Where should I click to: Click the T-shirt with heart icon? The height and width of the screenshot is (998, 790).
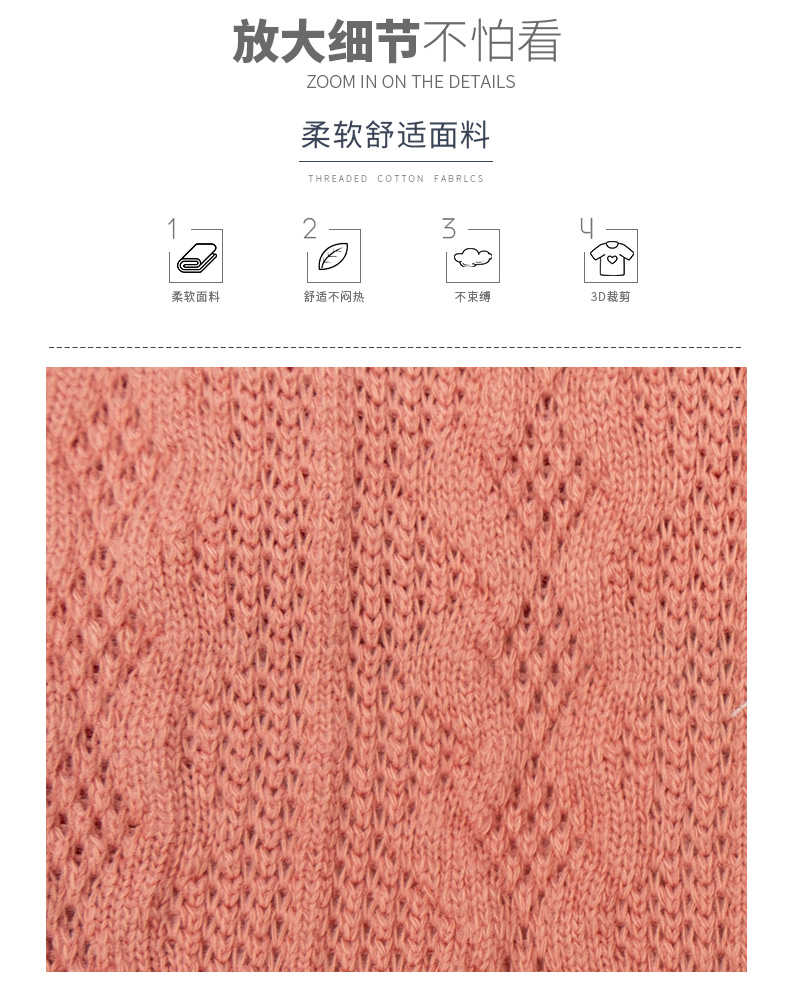611,258
